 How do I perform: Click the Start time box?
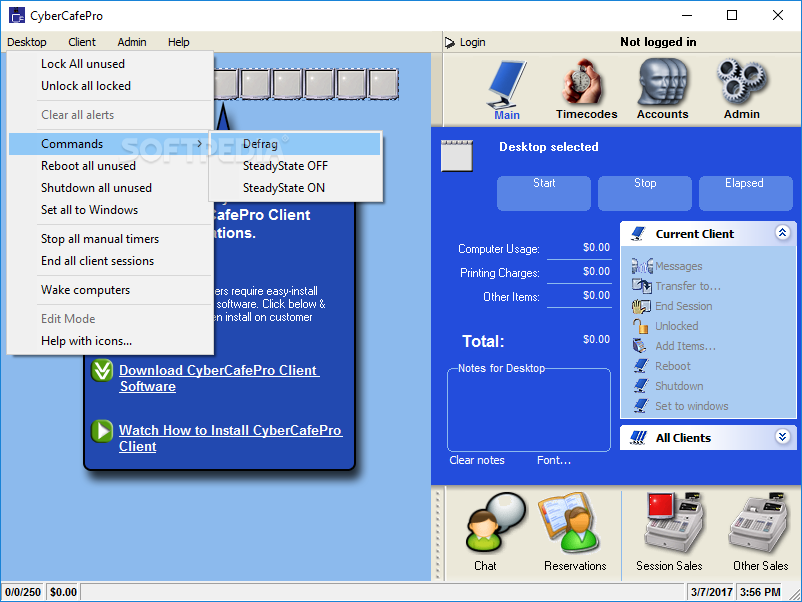pos(544,193)
